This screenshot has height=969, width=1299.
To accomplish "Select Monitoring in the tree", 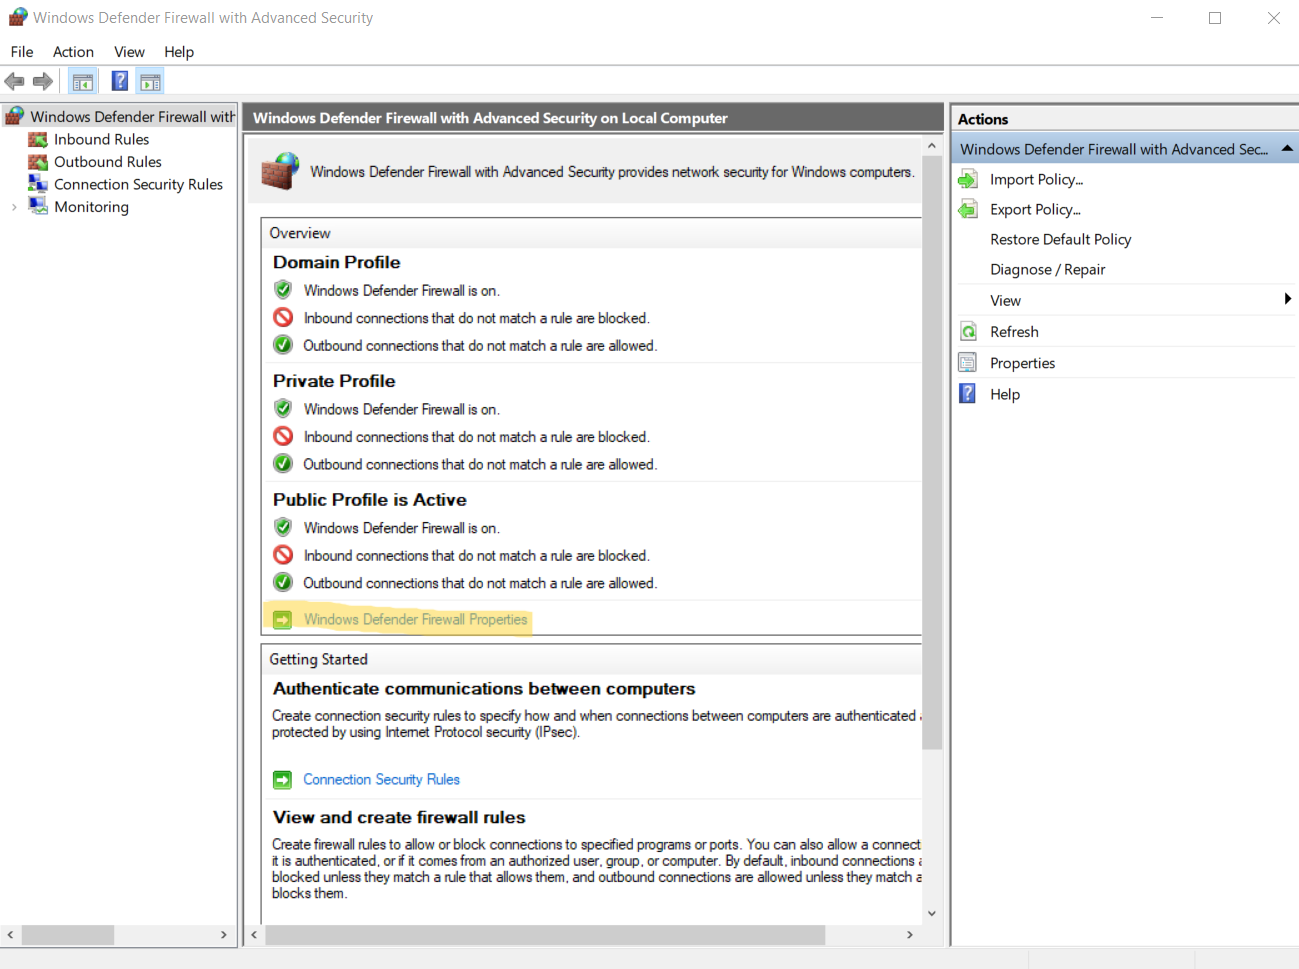I will [x=91, y=207].
